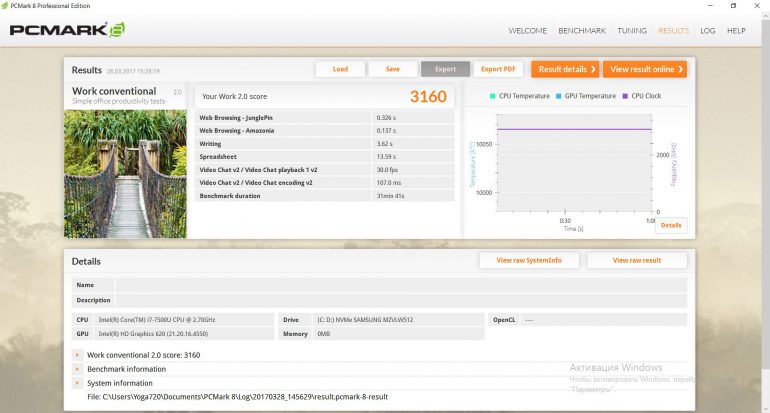This screenshot has height=413, width=770.
Task: Restore down the PCMark 8 window
Action: [x=733, y=5]
